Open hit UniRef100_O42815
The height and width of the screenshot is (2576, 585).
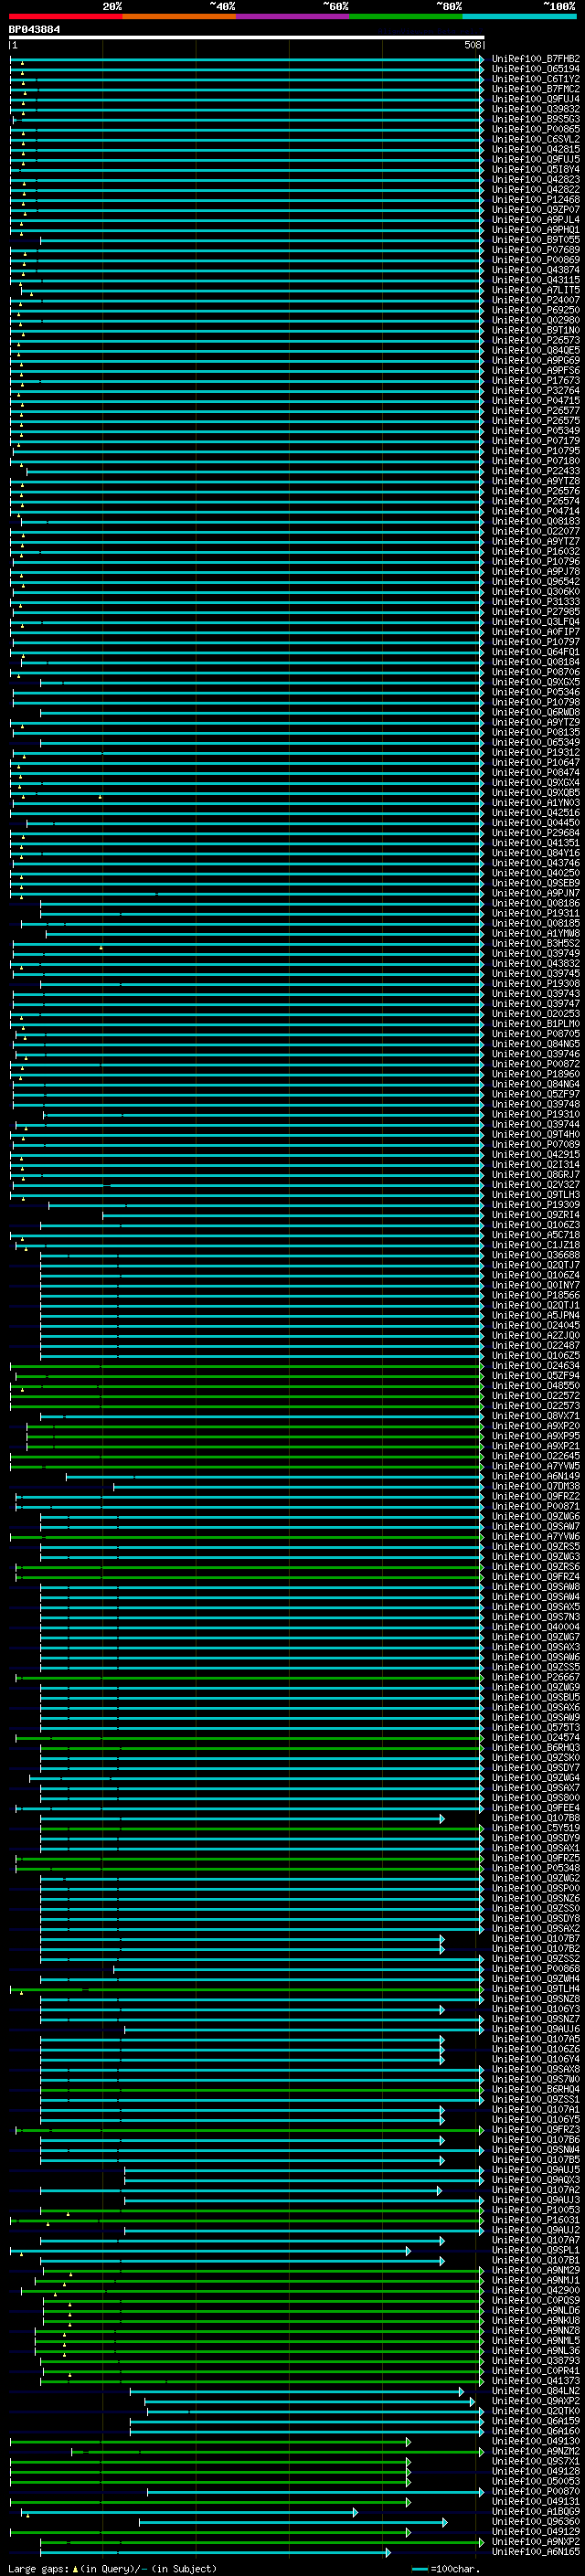click(x=535, y=149)
